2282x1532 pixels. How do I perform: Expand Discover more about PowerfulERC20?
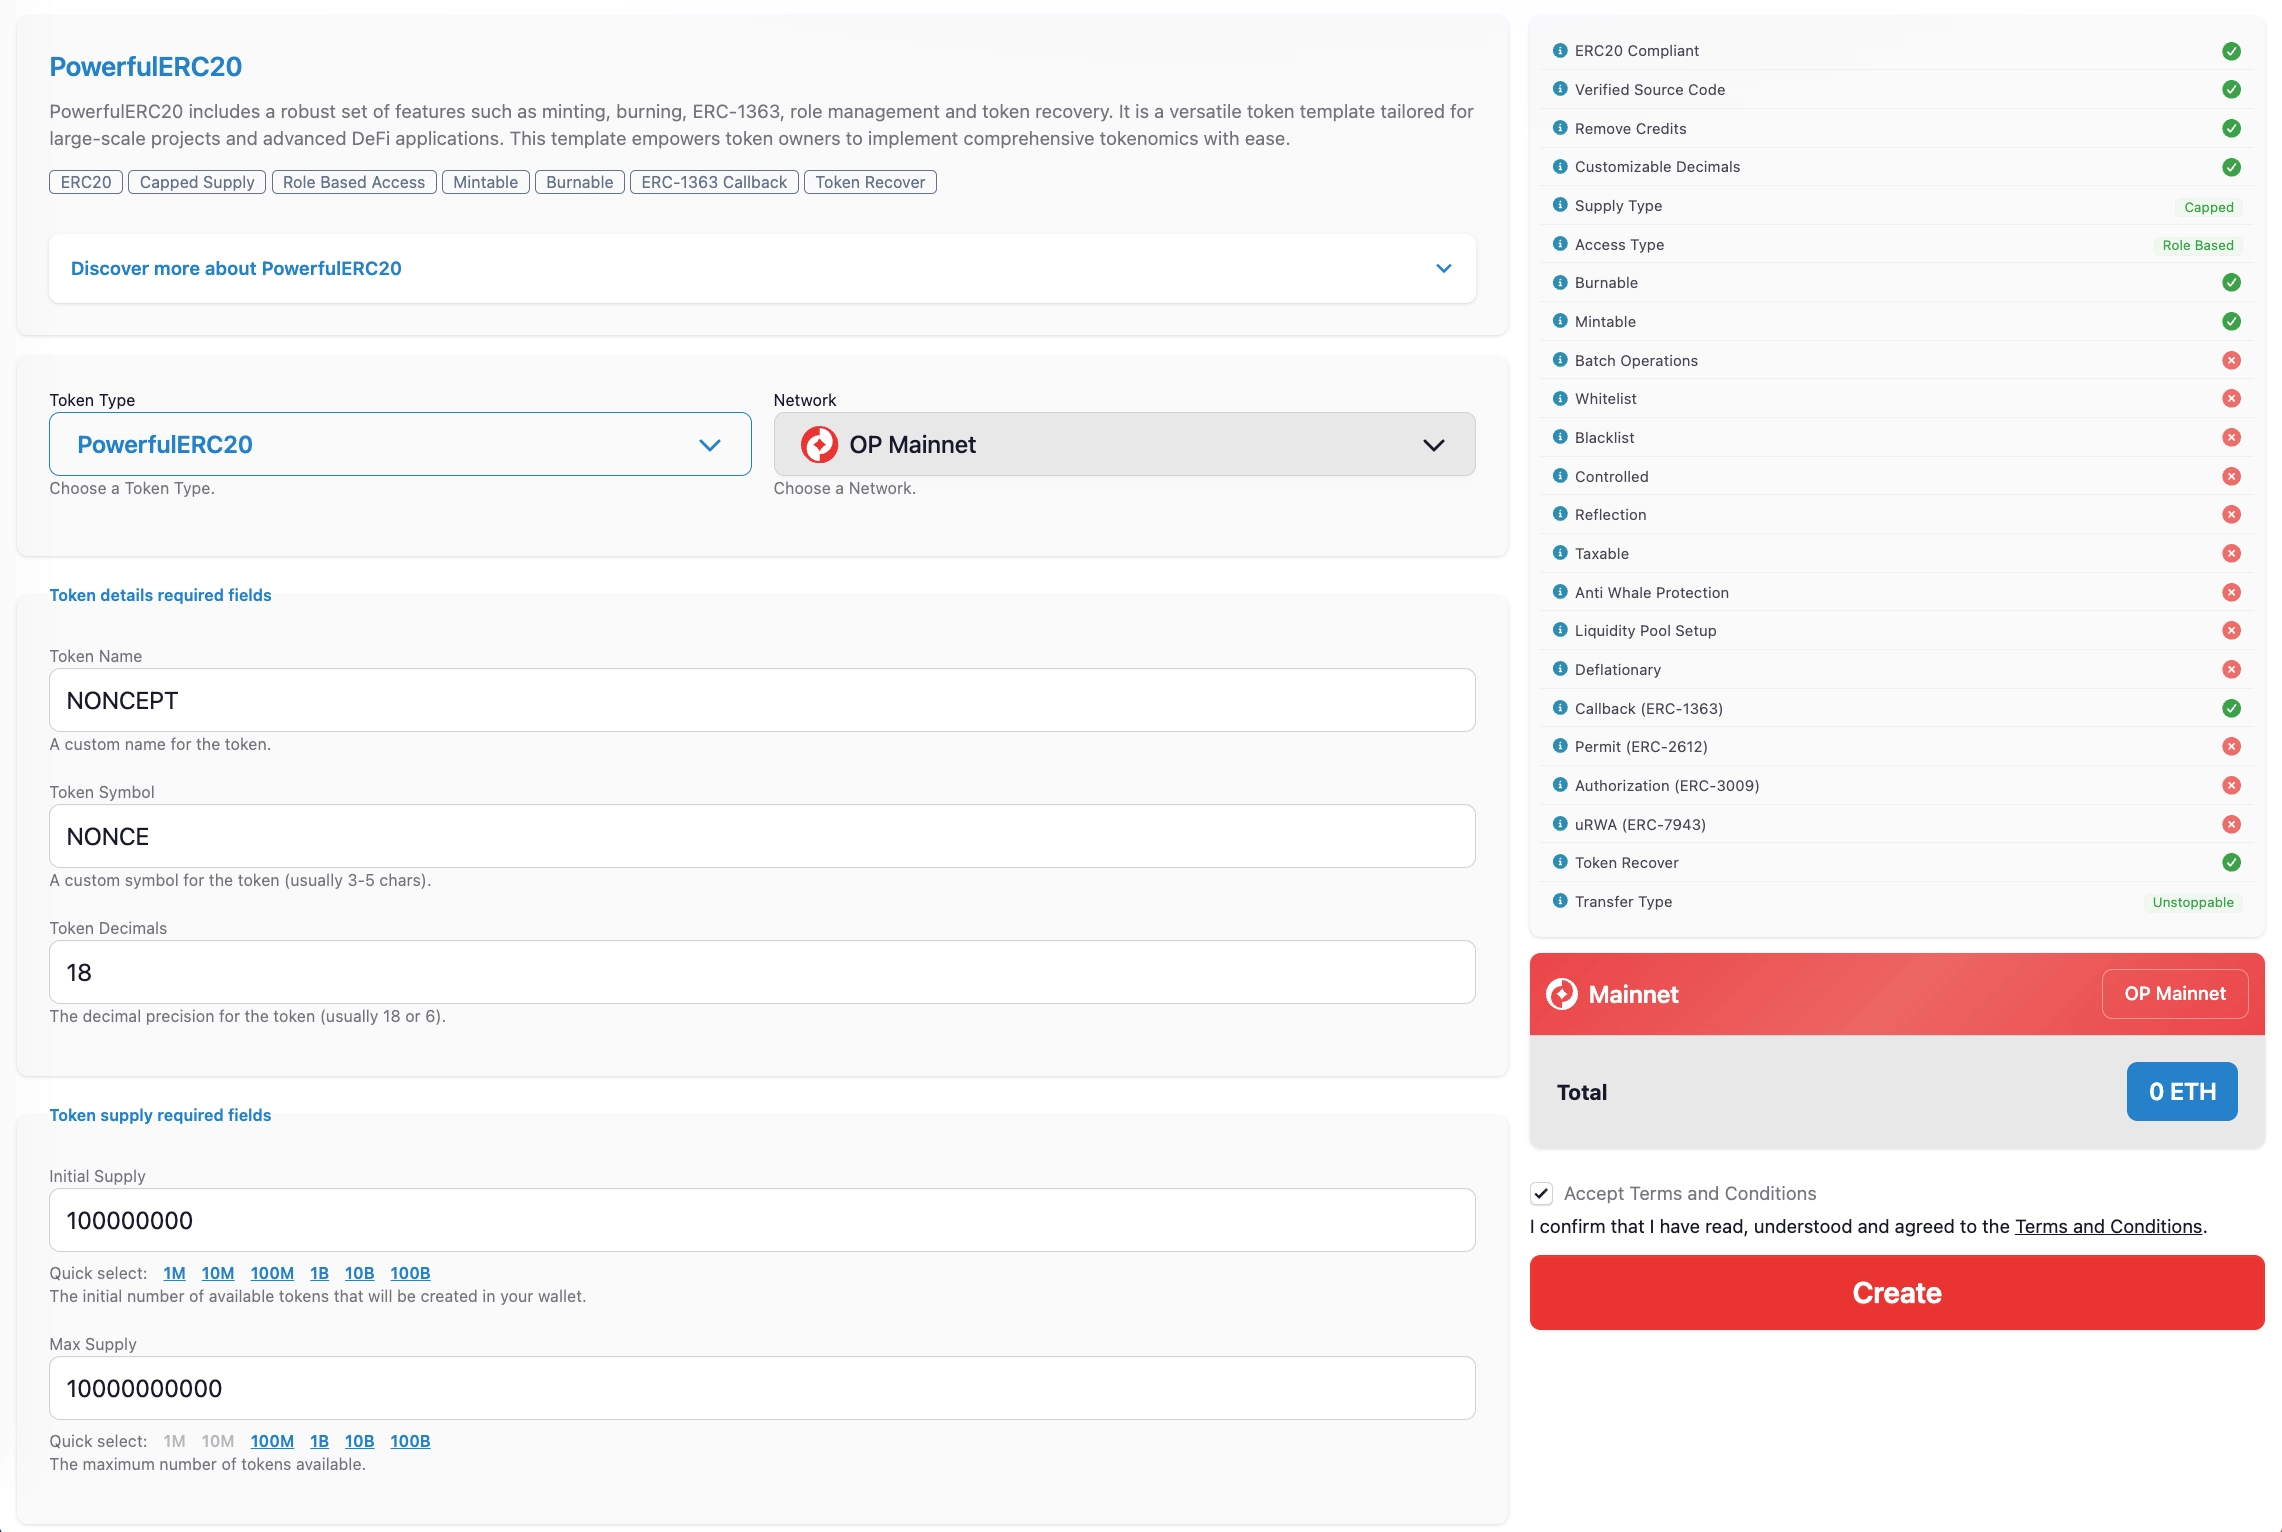click(x=762, y=268)
